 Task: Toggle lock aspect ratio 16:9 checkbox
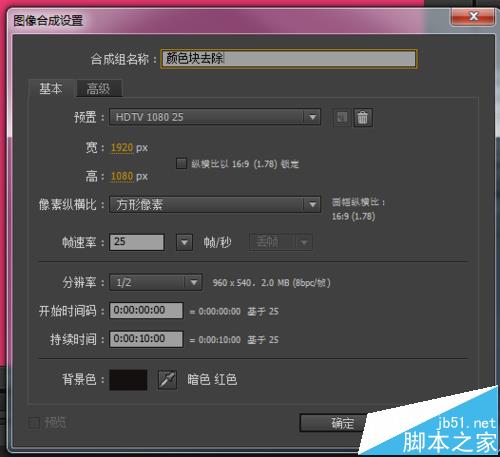tap(181, 164)
